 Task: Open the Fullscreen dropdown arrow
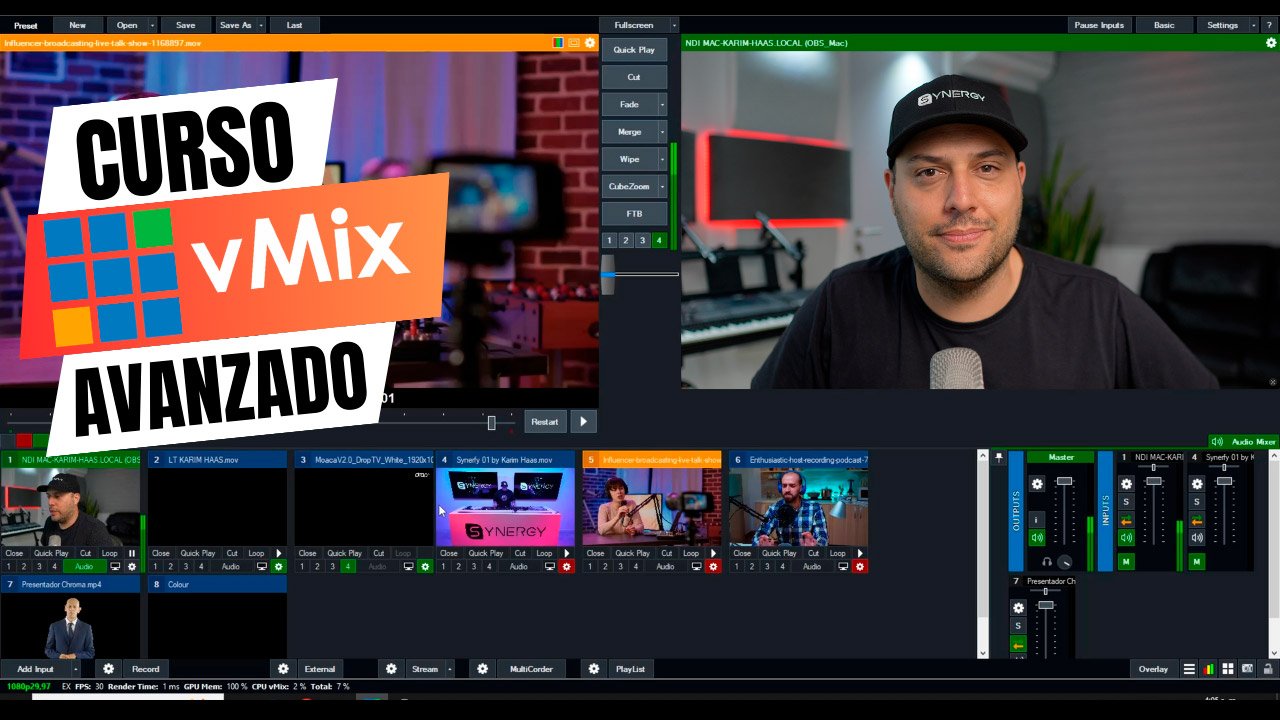(x=674, y=24)
